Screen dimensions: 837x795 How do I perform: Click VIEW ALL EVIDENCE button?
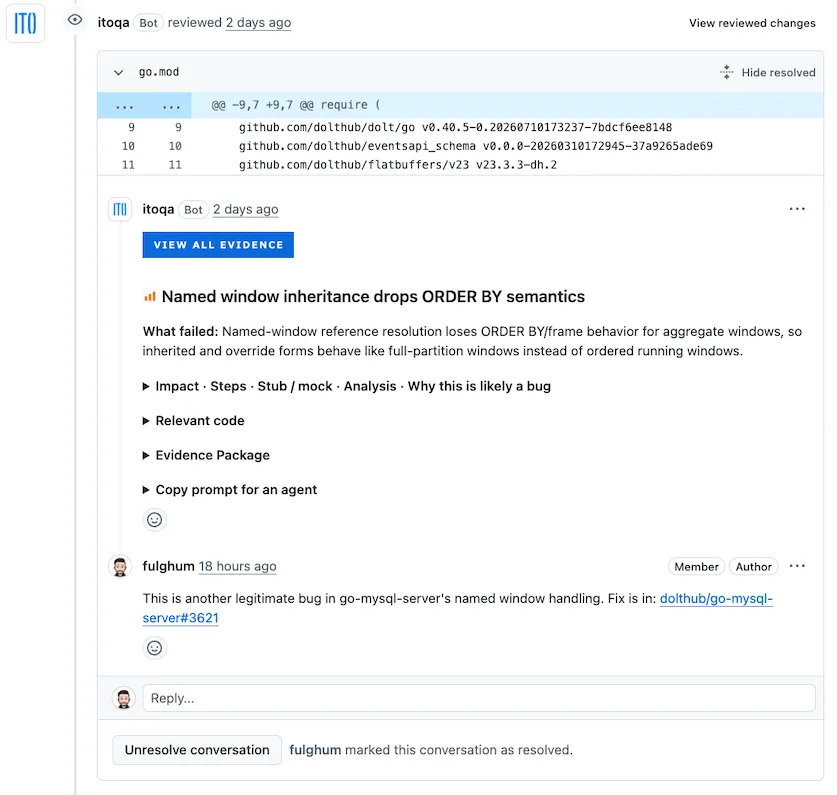(x=218, y=245)
